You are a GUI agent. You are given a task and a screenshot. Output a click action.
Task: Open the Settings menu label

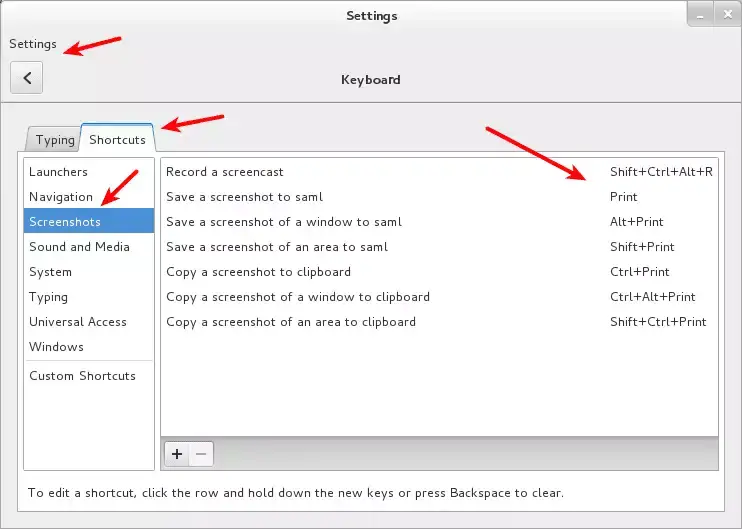(x=33, y=44)
